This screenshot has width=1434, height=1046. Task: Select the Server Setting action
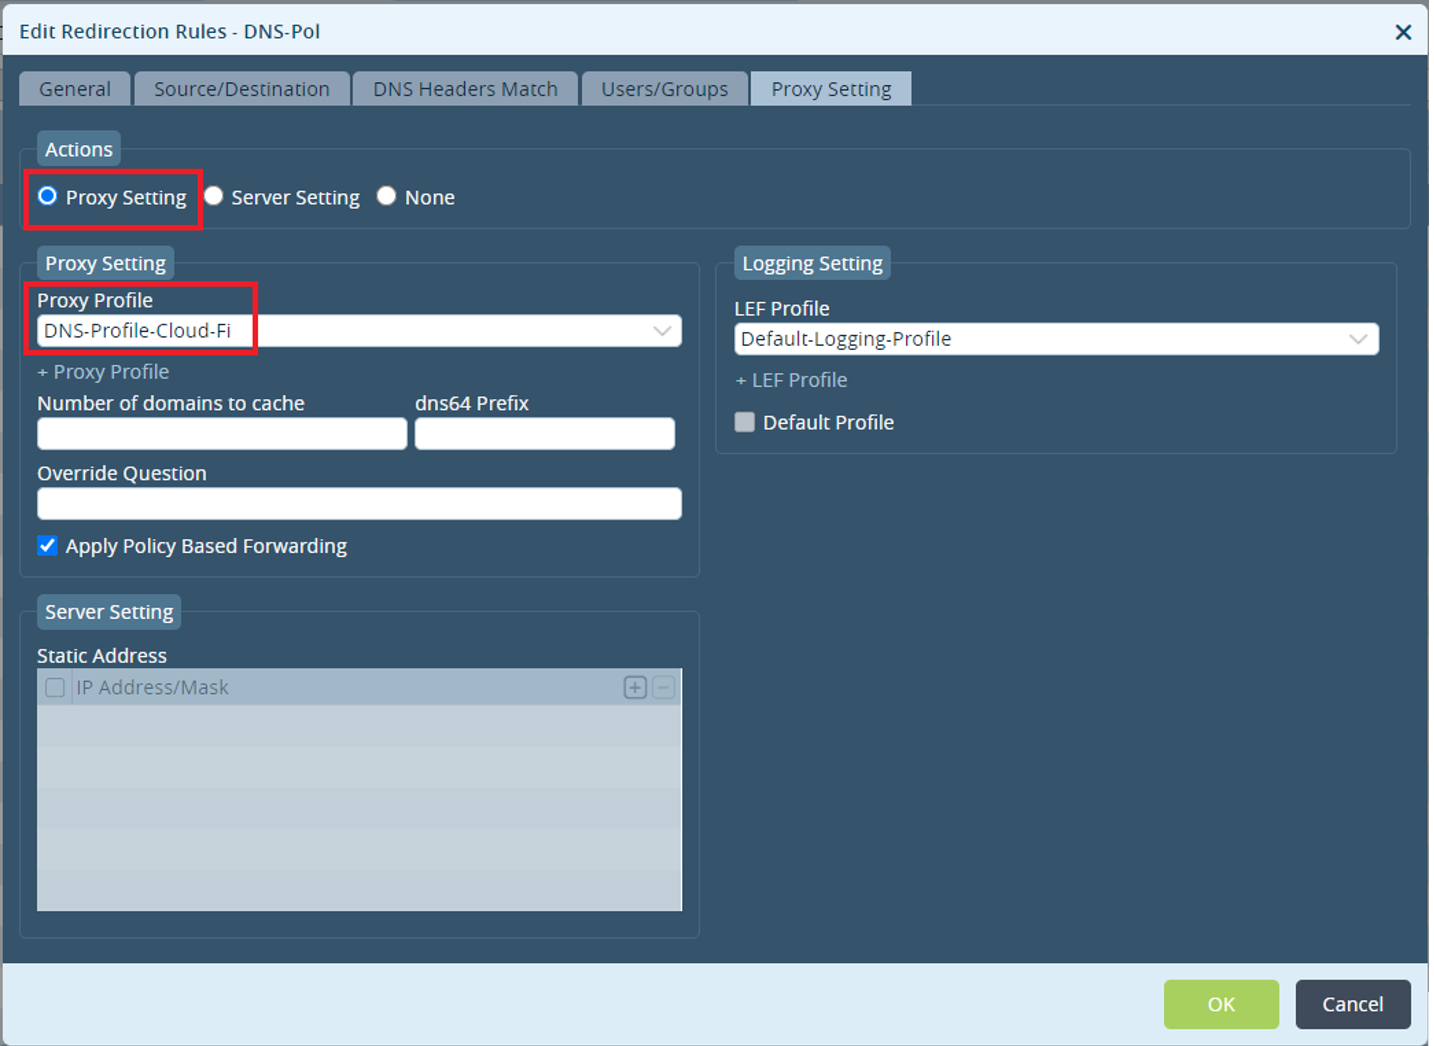(x=214, y=196)
